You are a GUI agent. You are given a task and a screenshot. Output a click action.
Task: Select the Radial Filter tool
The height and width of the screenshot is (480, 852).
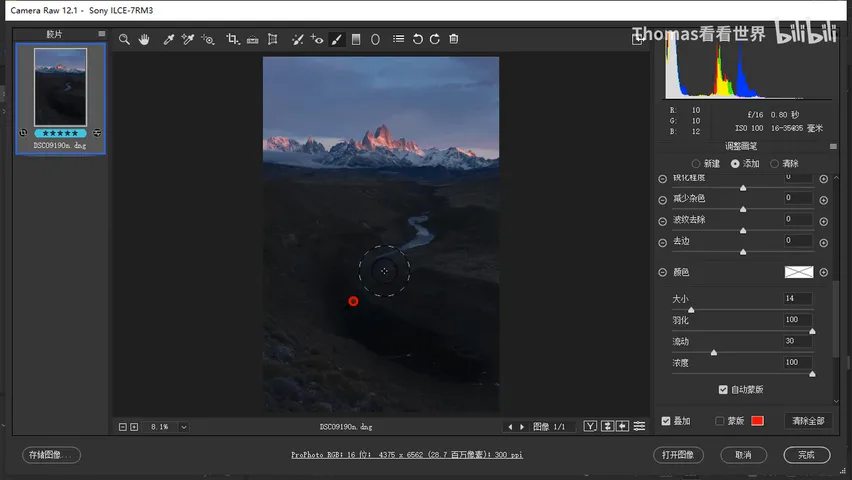tap(375, 39)
